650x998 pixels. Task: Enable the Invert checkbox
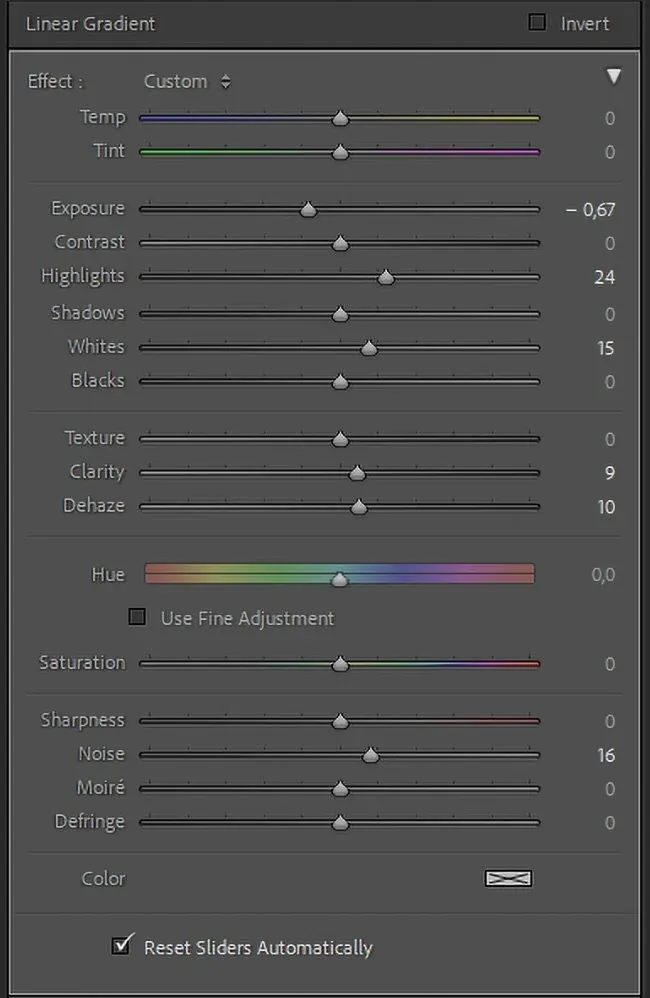click(x=537, y=22)
